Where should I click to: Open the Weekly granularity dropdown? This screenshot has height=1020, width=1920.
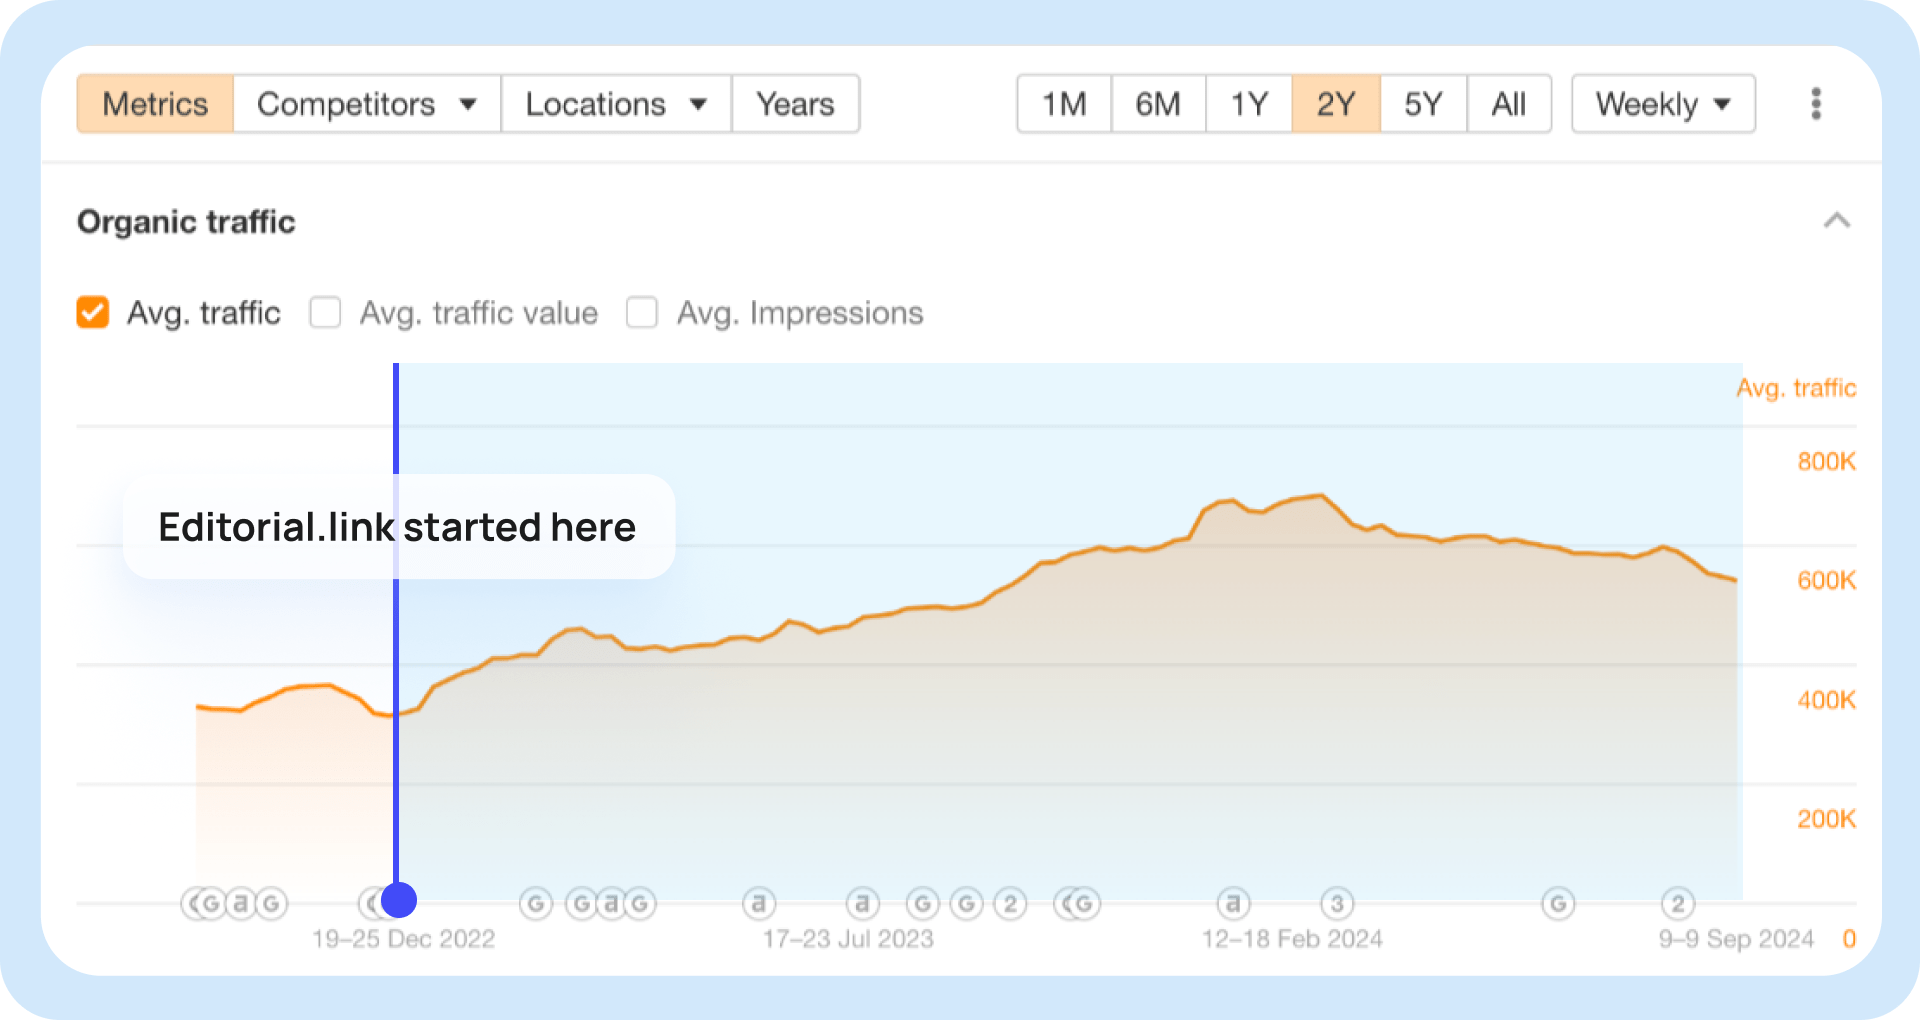(x=1664, y=104)
